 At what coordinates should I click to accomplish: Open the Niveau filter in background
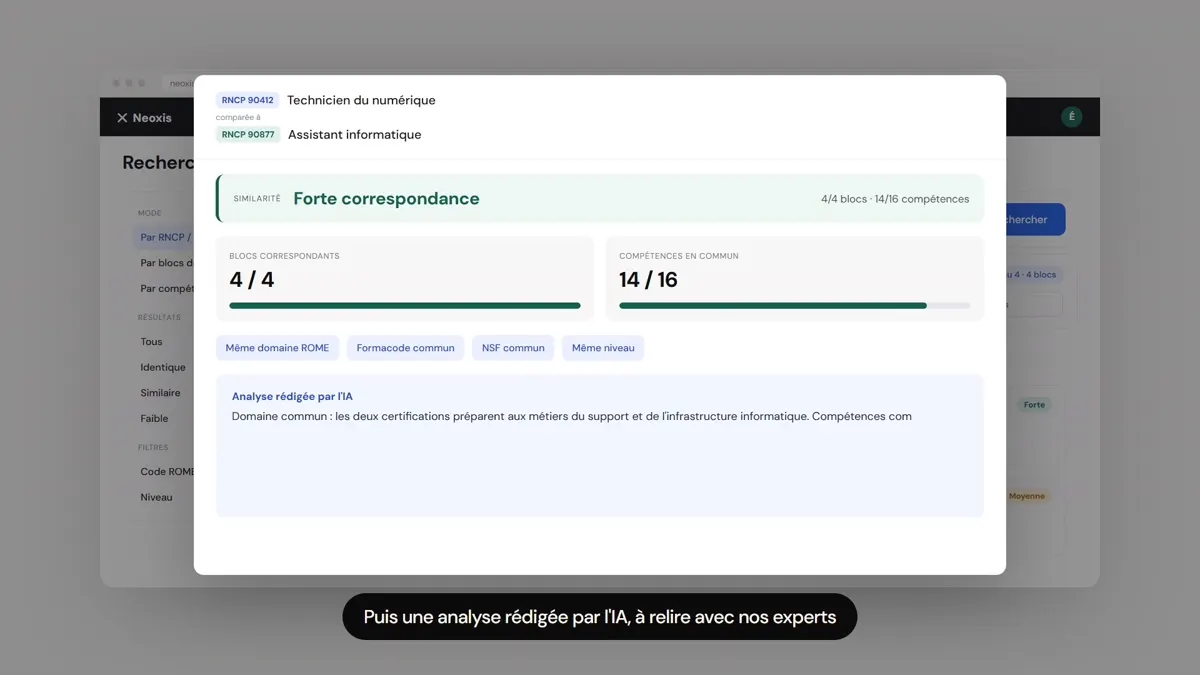156,497
